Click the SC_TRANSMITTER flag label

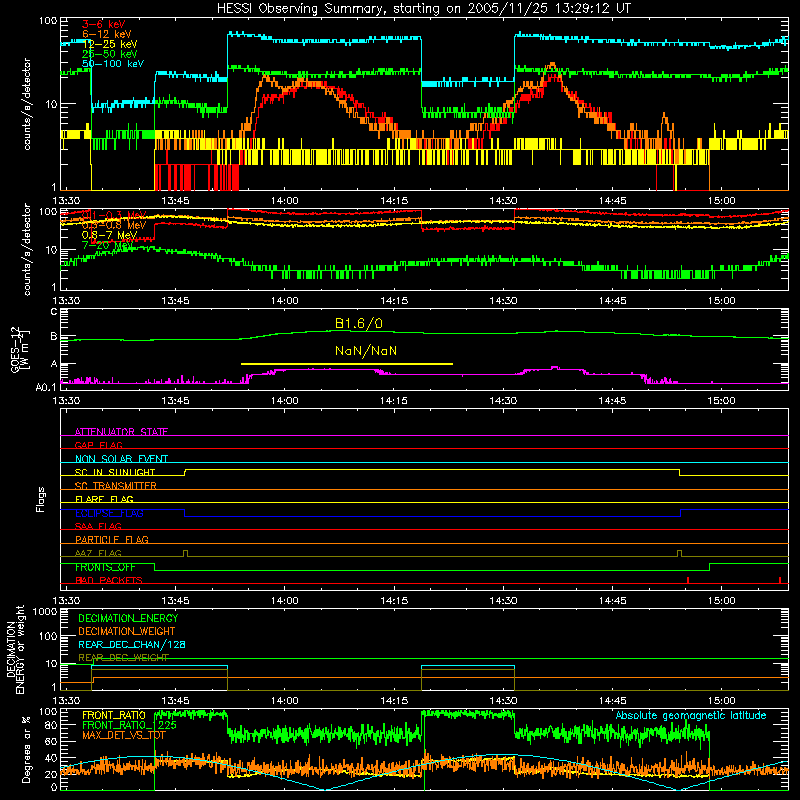tap(116, 486)
